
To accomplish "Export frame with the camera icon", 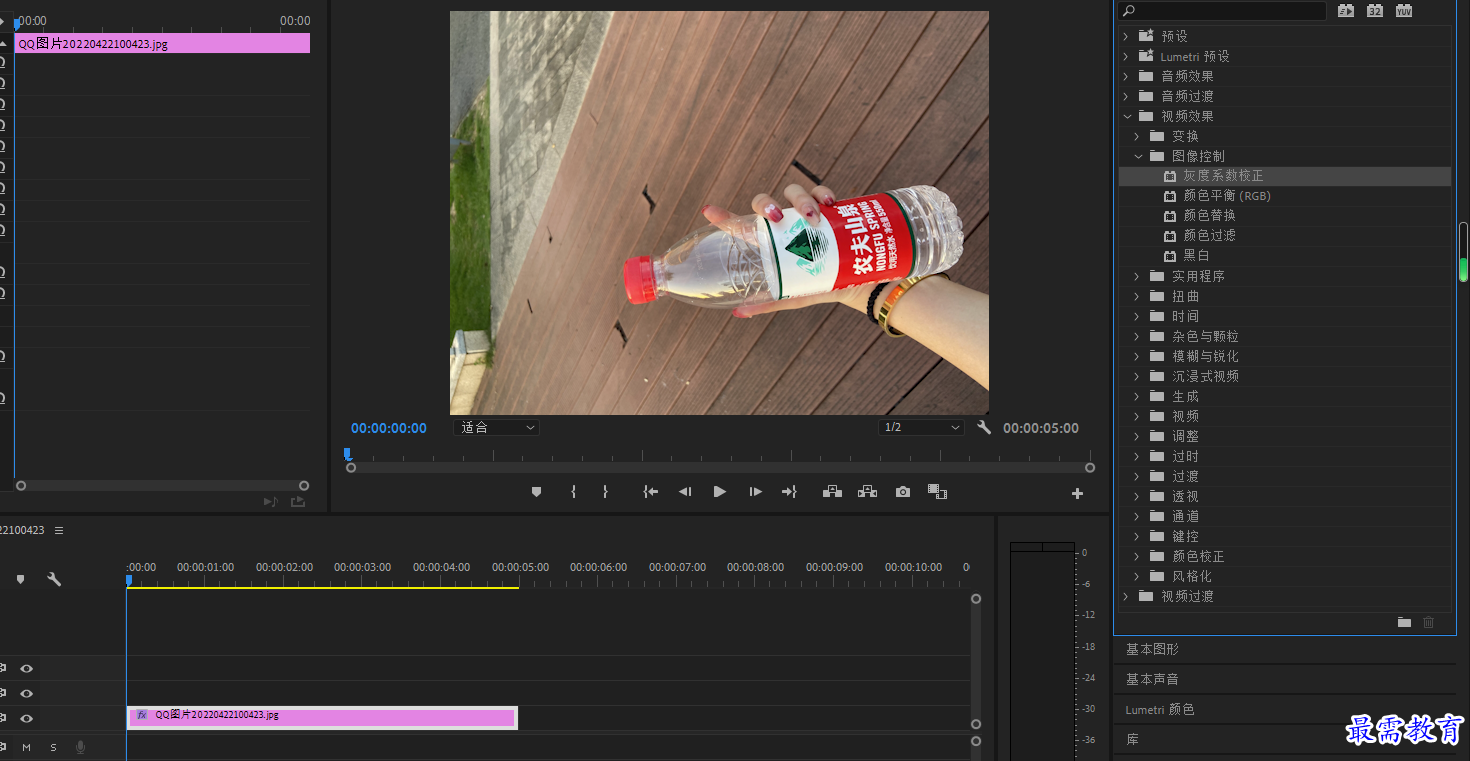I will point(903,492).
